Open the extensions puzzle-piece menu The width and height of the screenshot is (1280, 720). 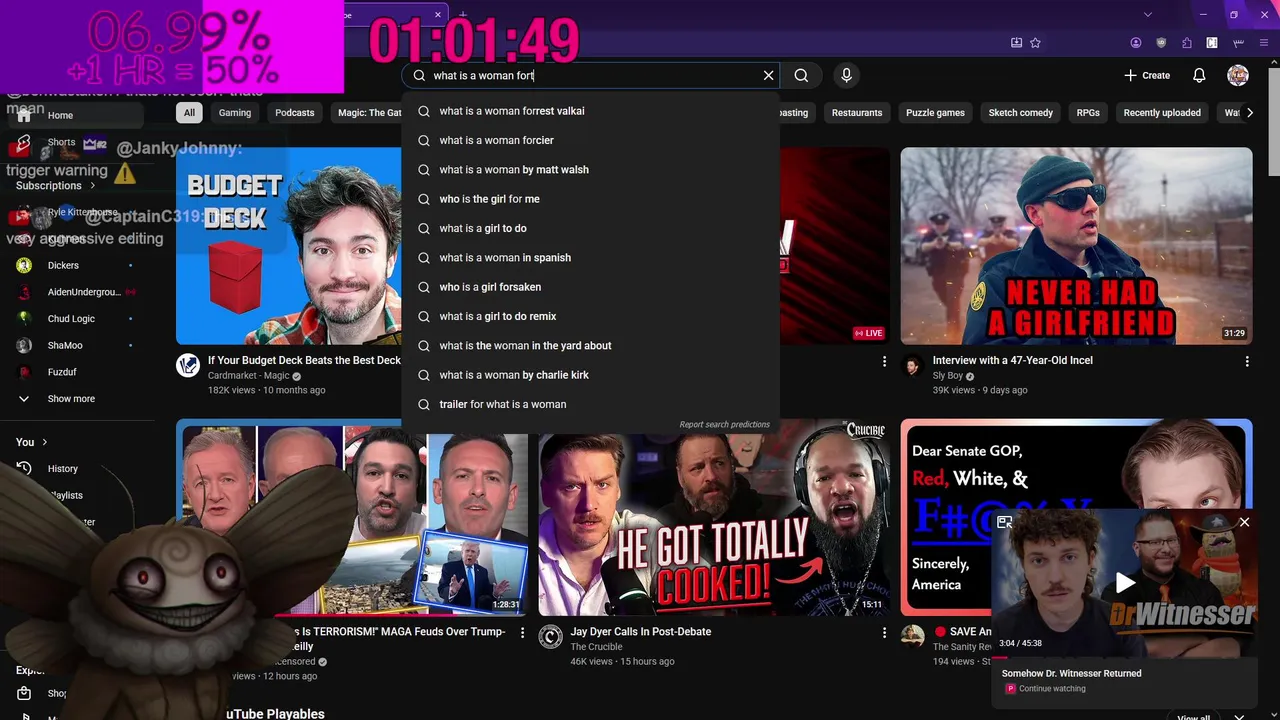1187,43
